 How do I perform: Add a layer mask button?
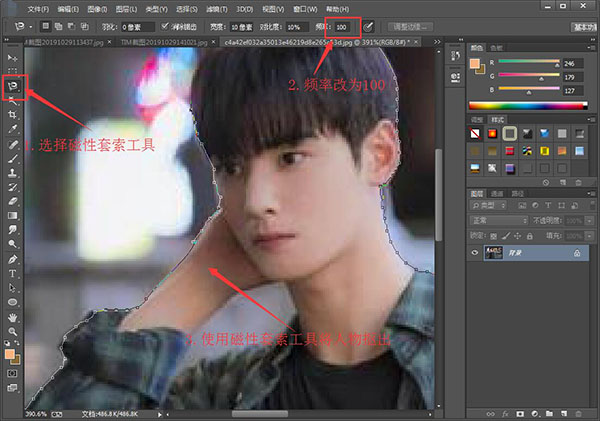click(520, 414)
